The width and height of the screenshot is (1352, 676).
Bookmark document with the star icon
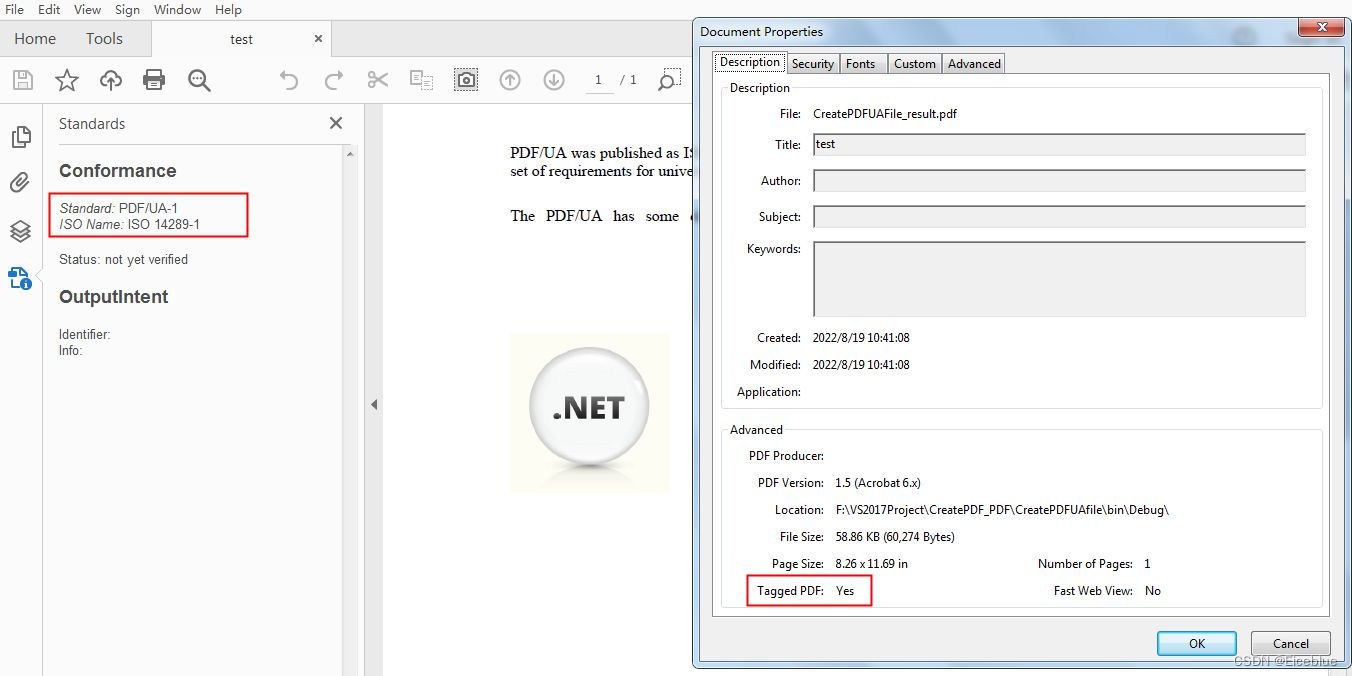tap(66, 80)
